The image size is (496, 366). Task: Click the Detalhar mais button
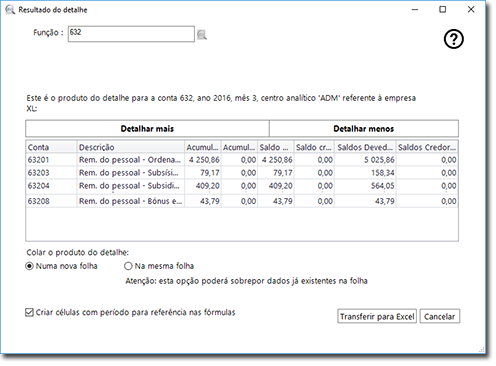pyautogui.click(x=147, y=129)
